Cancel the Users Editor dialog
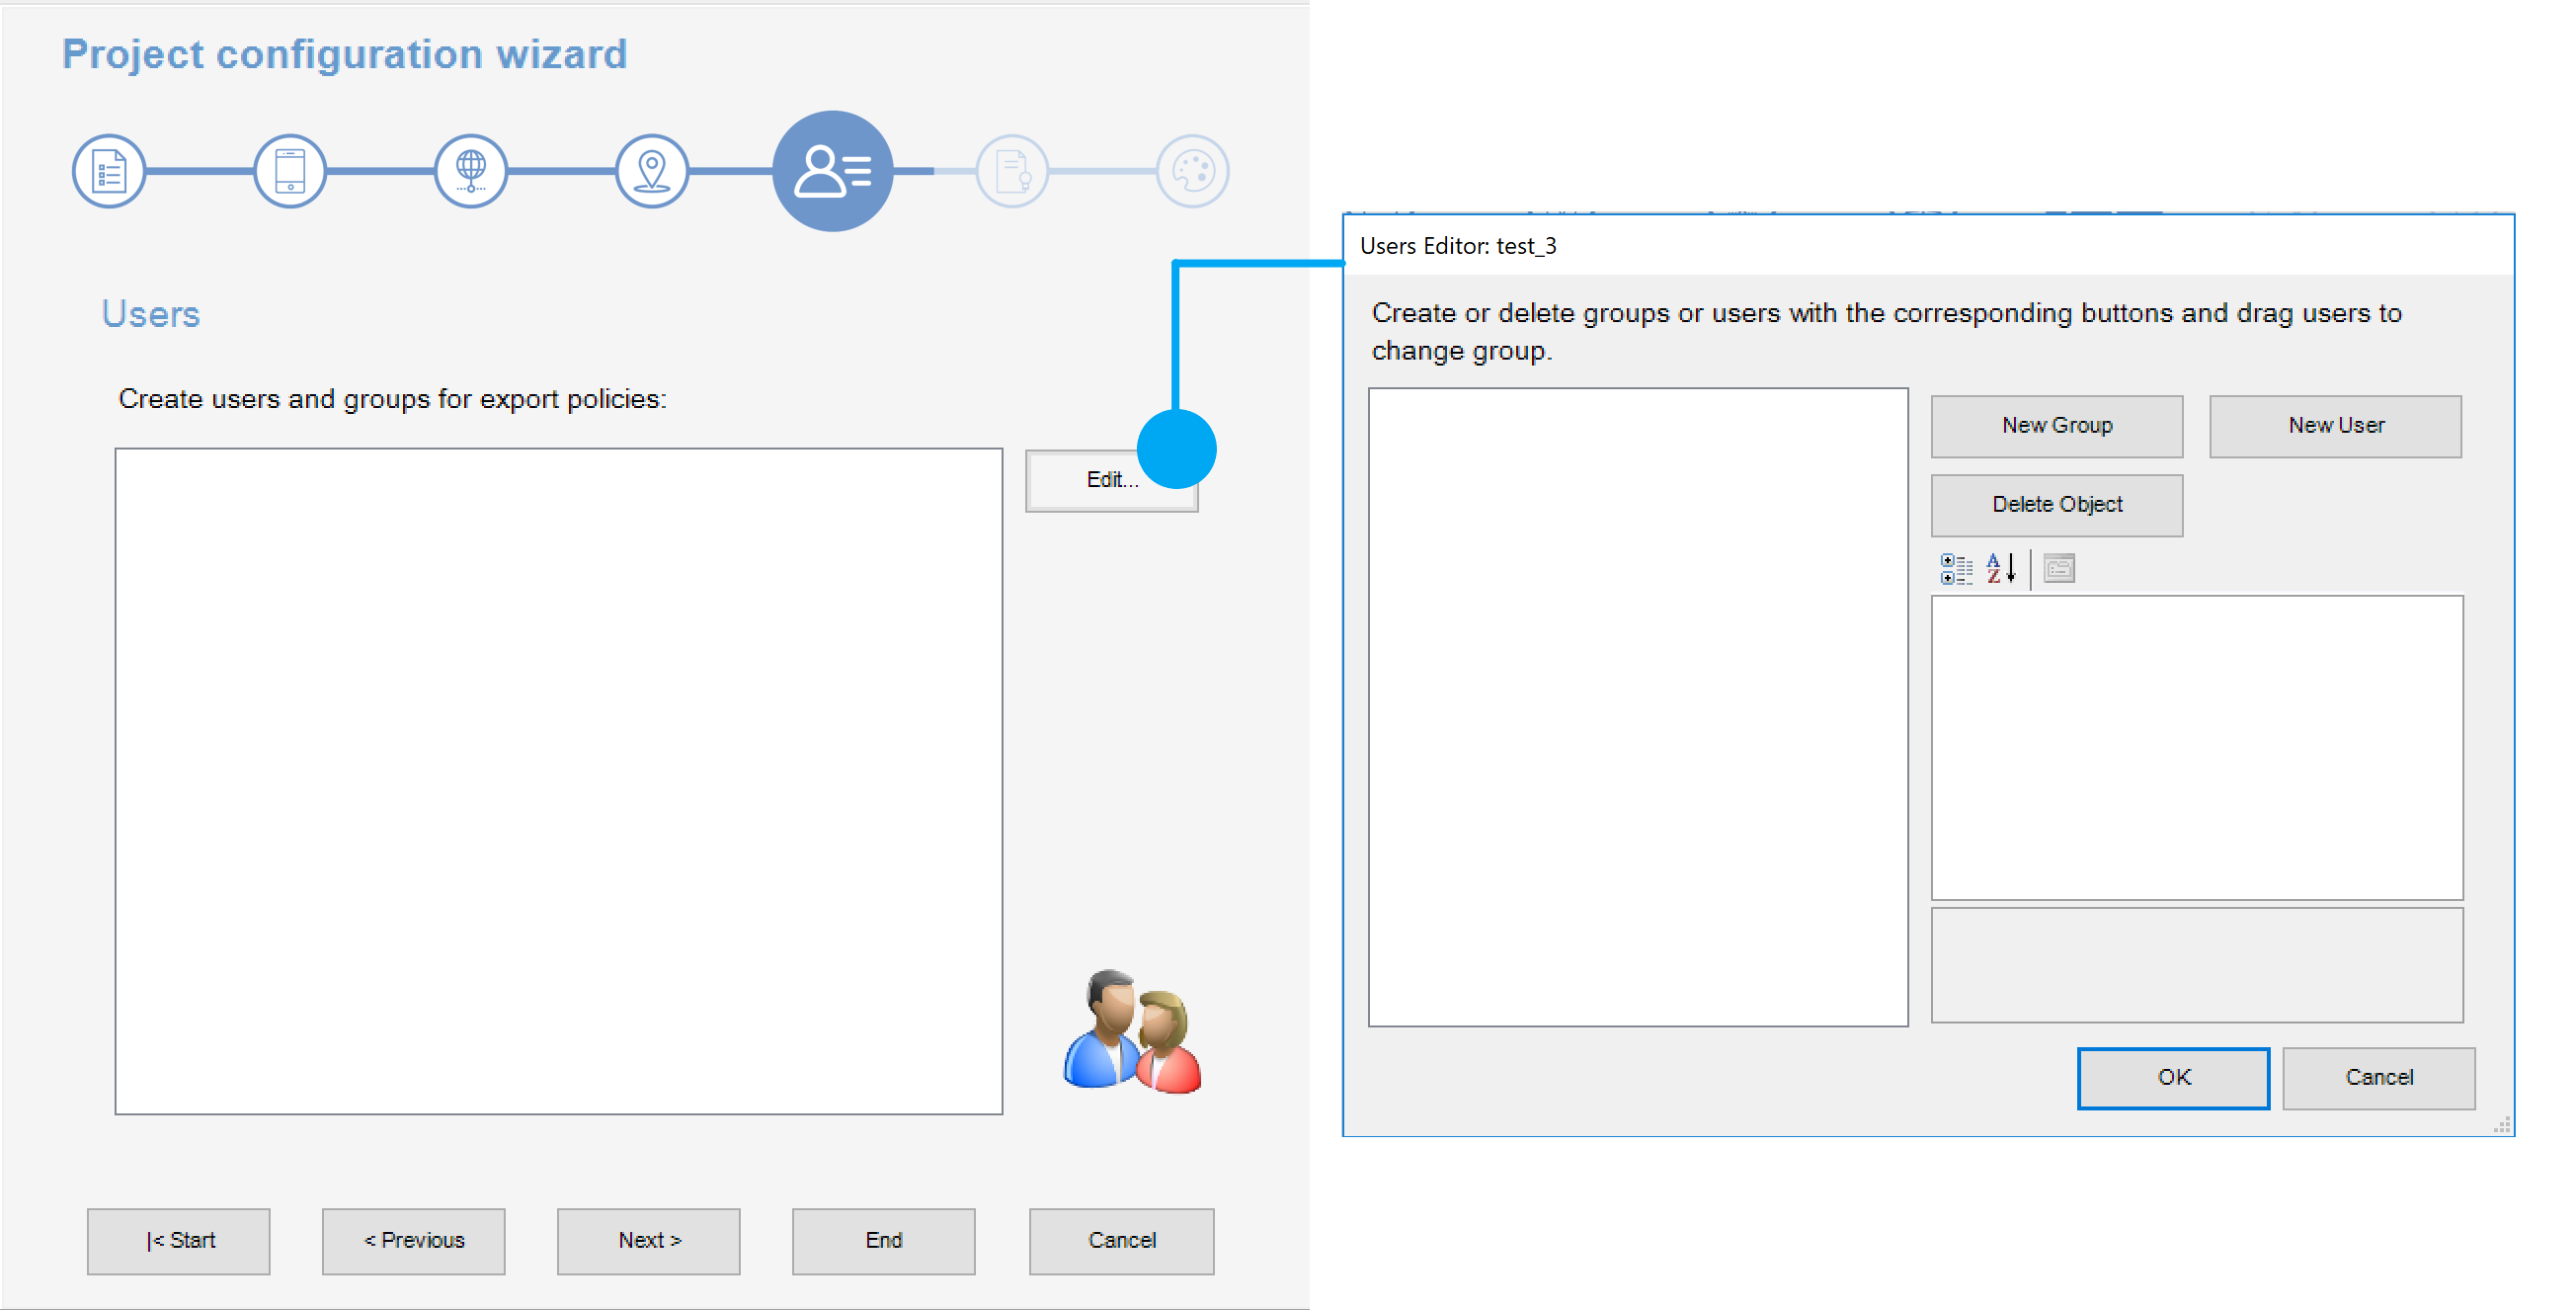The image size is (2576, 1310). [x=2379, y=1078]
